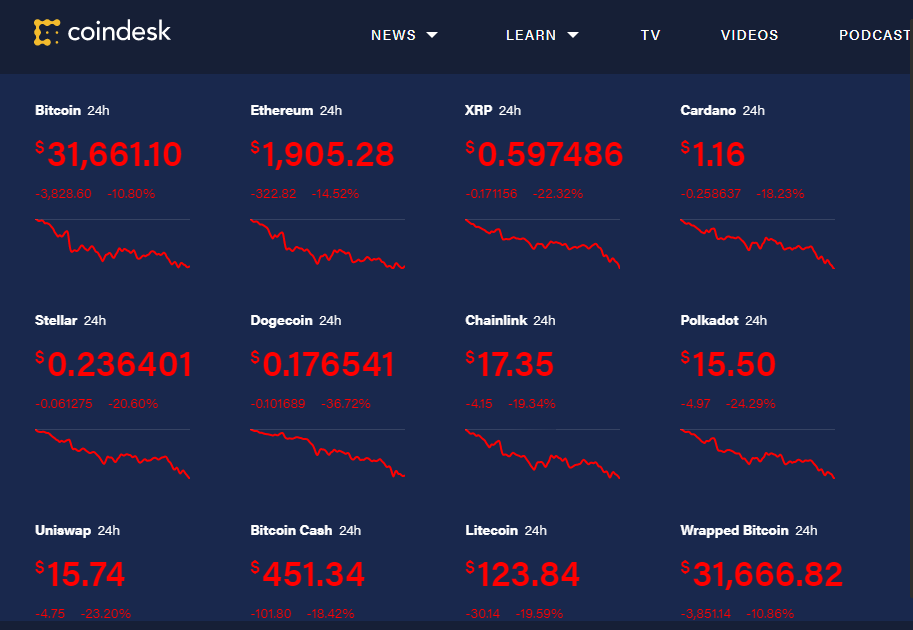Open the Wrapped Bitcoin coin link
Image resolution: width=913 pixels, height=630 pixels.
[734, 531]
